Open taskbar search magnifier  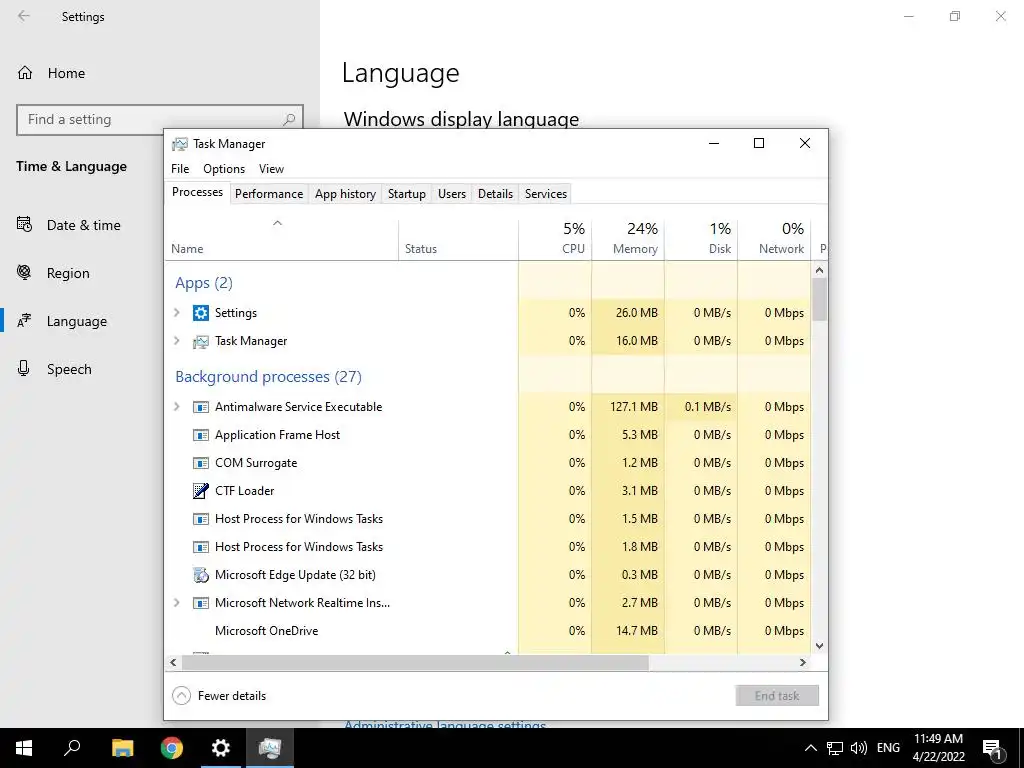coord(72,748)
